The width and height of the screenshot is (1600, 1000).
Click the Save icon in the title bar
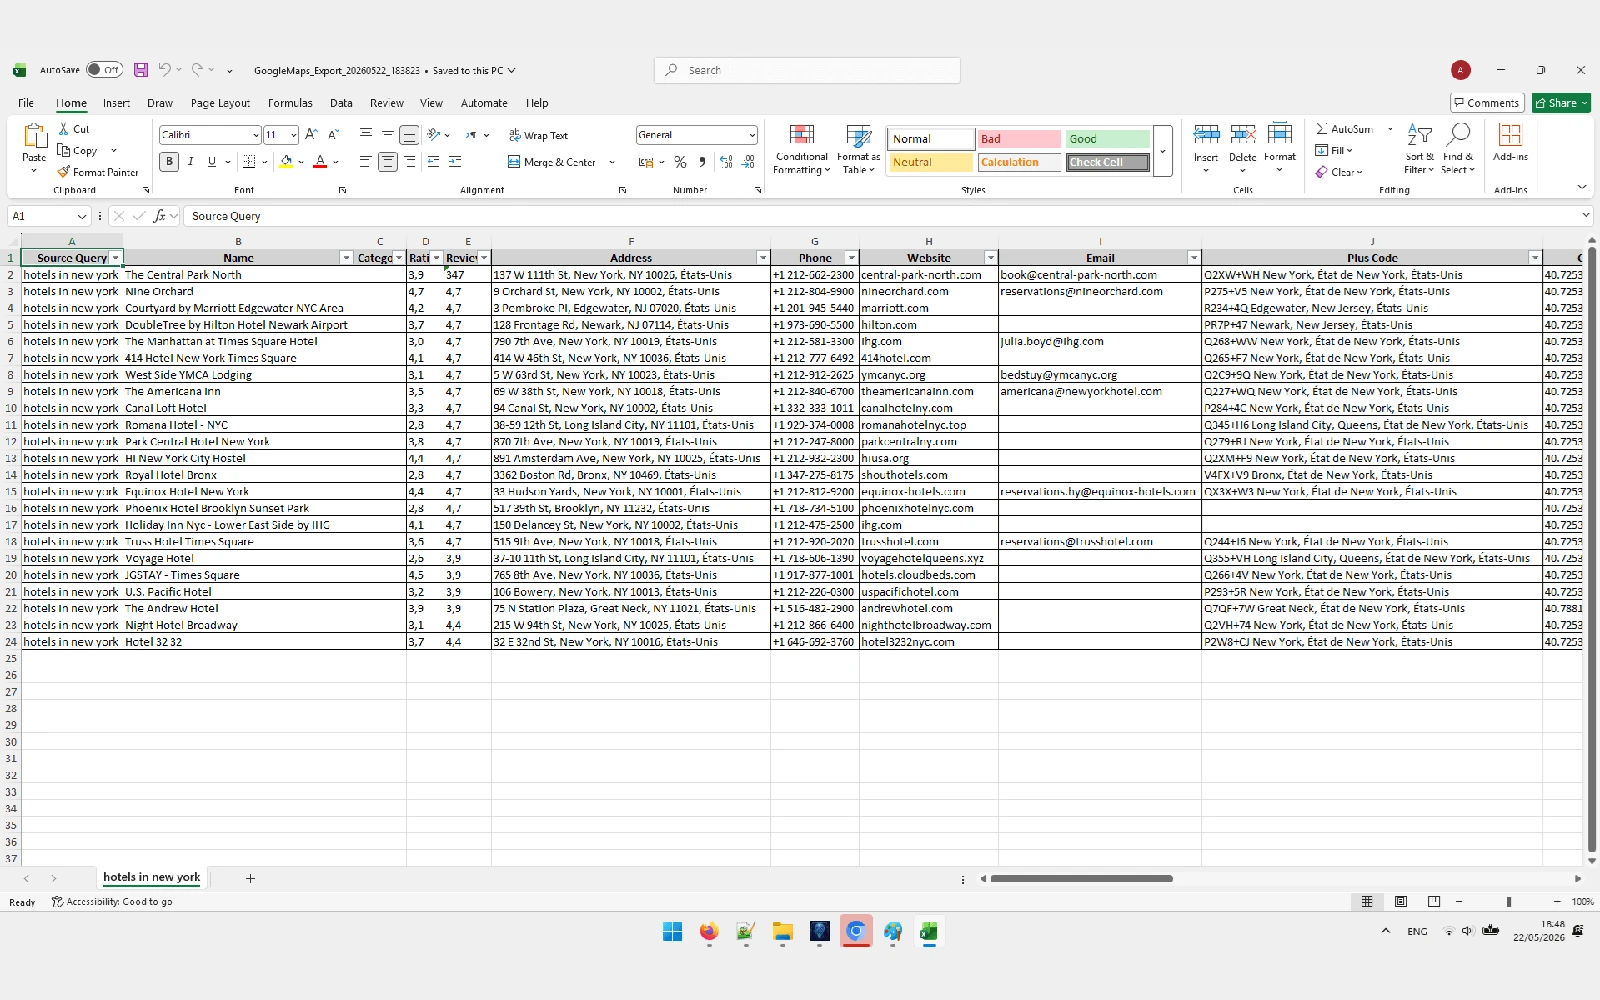click(141, 70)
